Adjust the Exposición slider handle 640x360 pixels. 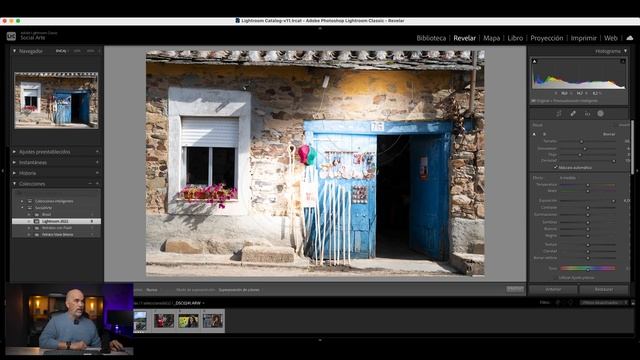[x=613, y=201]
